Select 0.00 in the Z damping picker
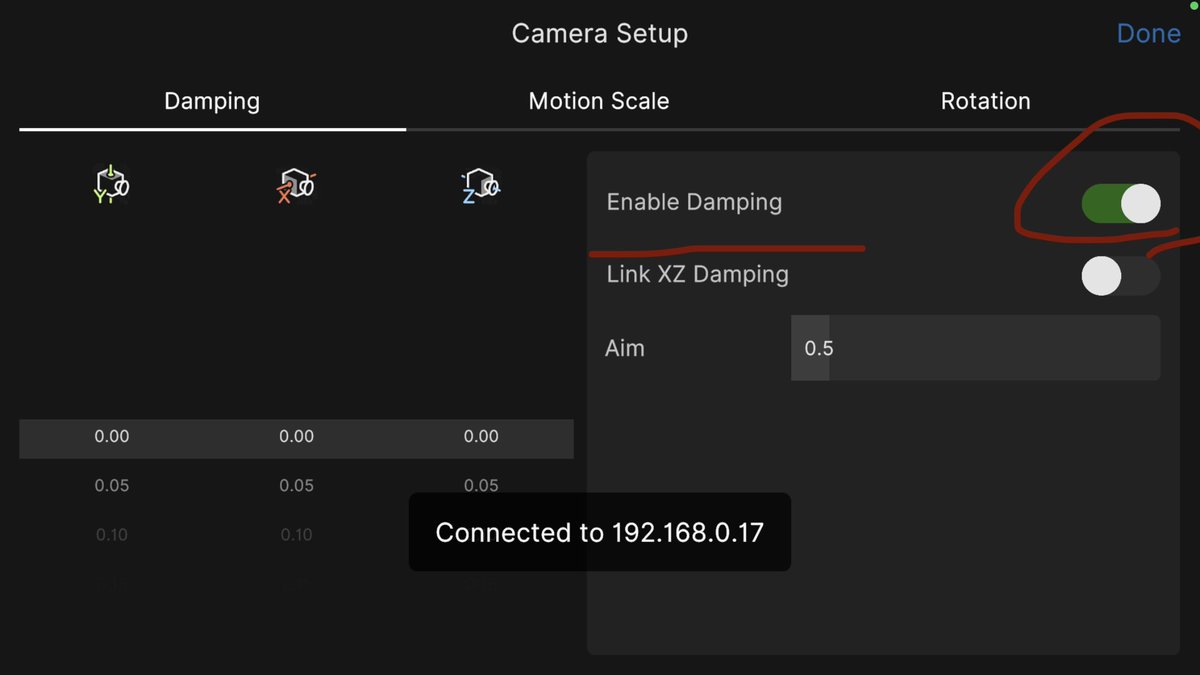This screenshot has width=1200, height=675. tap(481, 436)
